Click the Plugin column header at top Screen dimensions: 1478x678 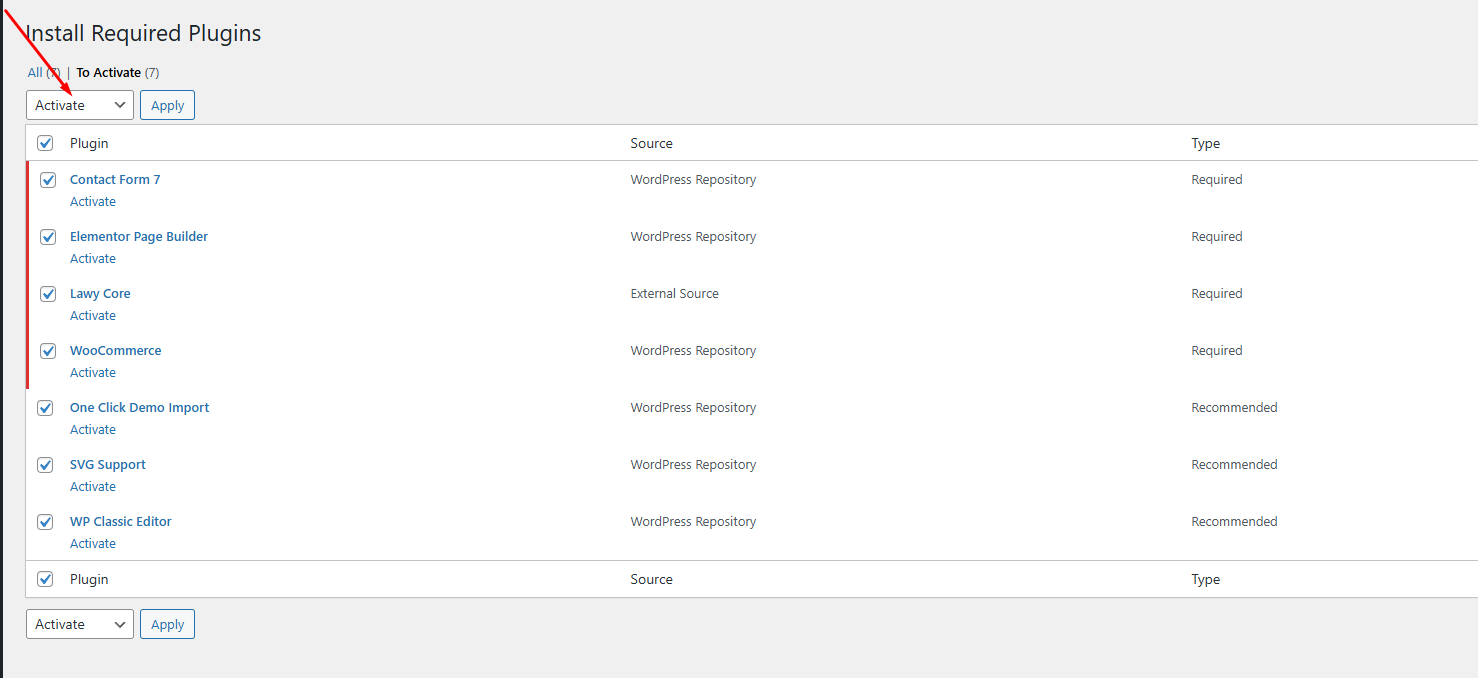click(x=89, y=143)
